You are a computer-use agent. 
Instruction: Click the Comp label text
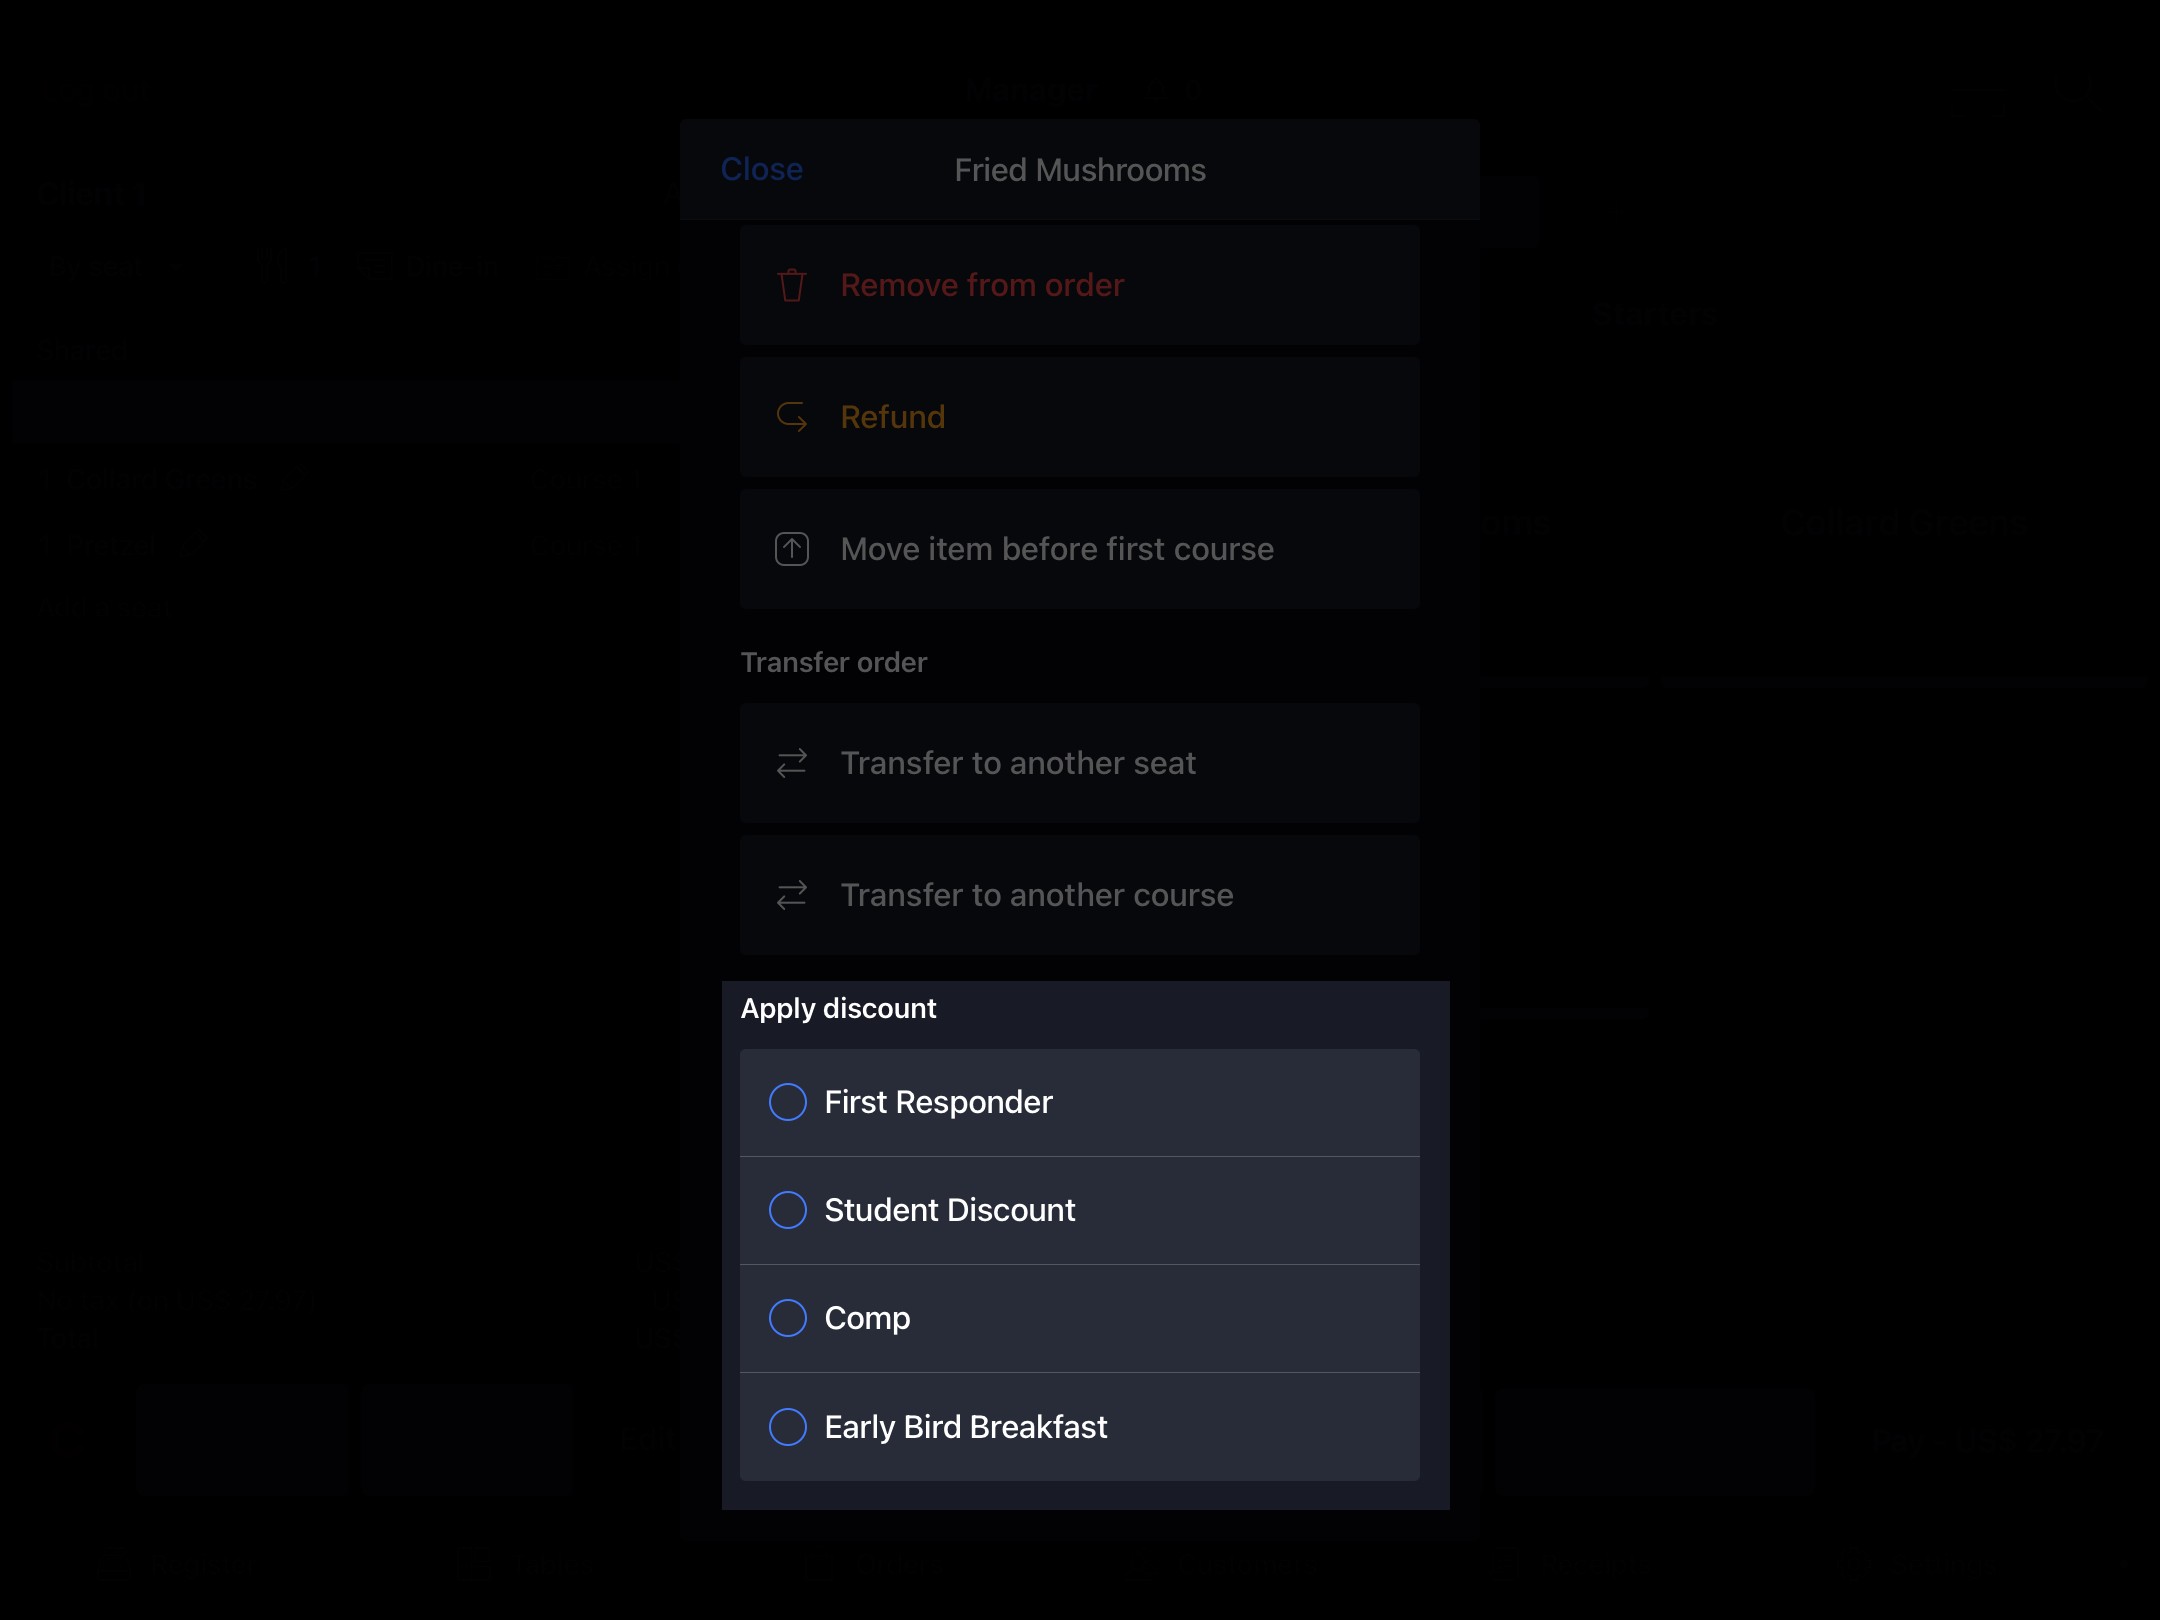pyautogui.click(x=867, y=1319)
